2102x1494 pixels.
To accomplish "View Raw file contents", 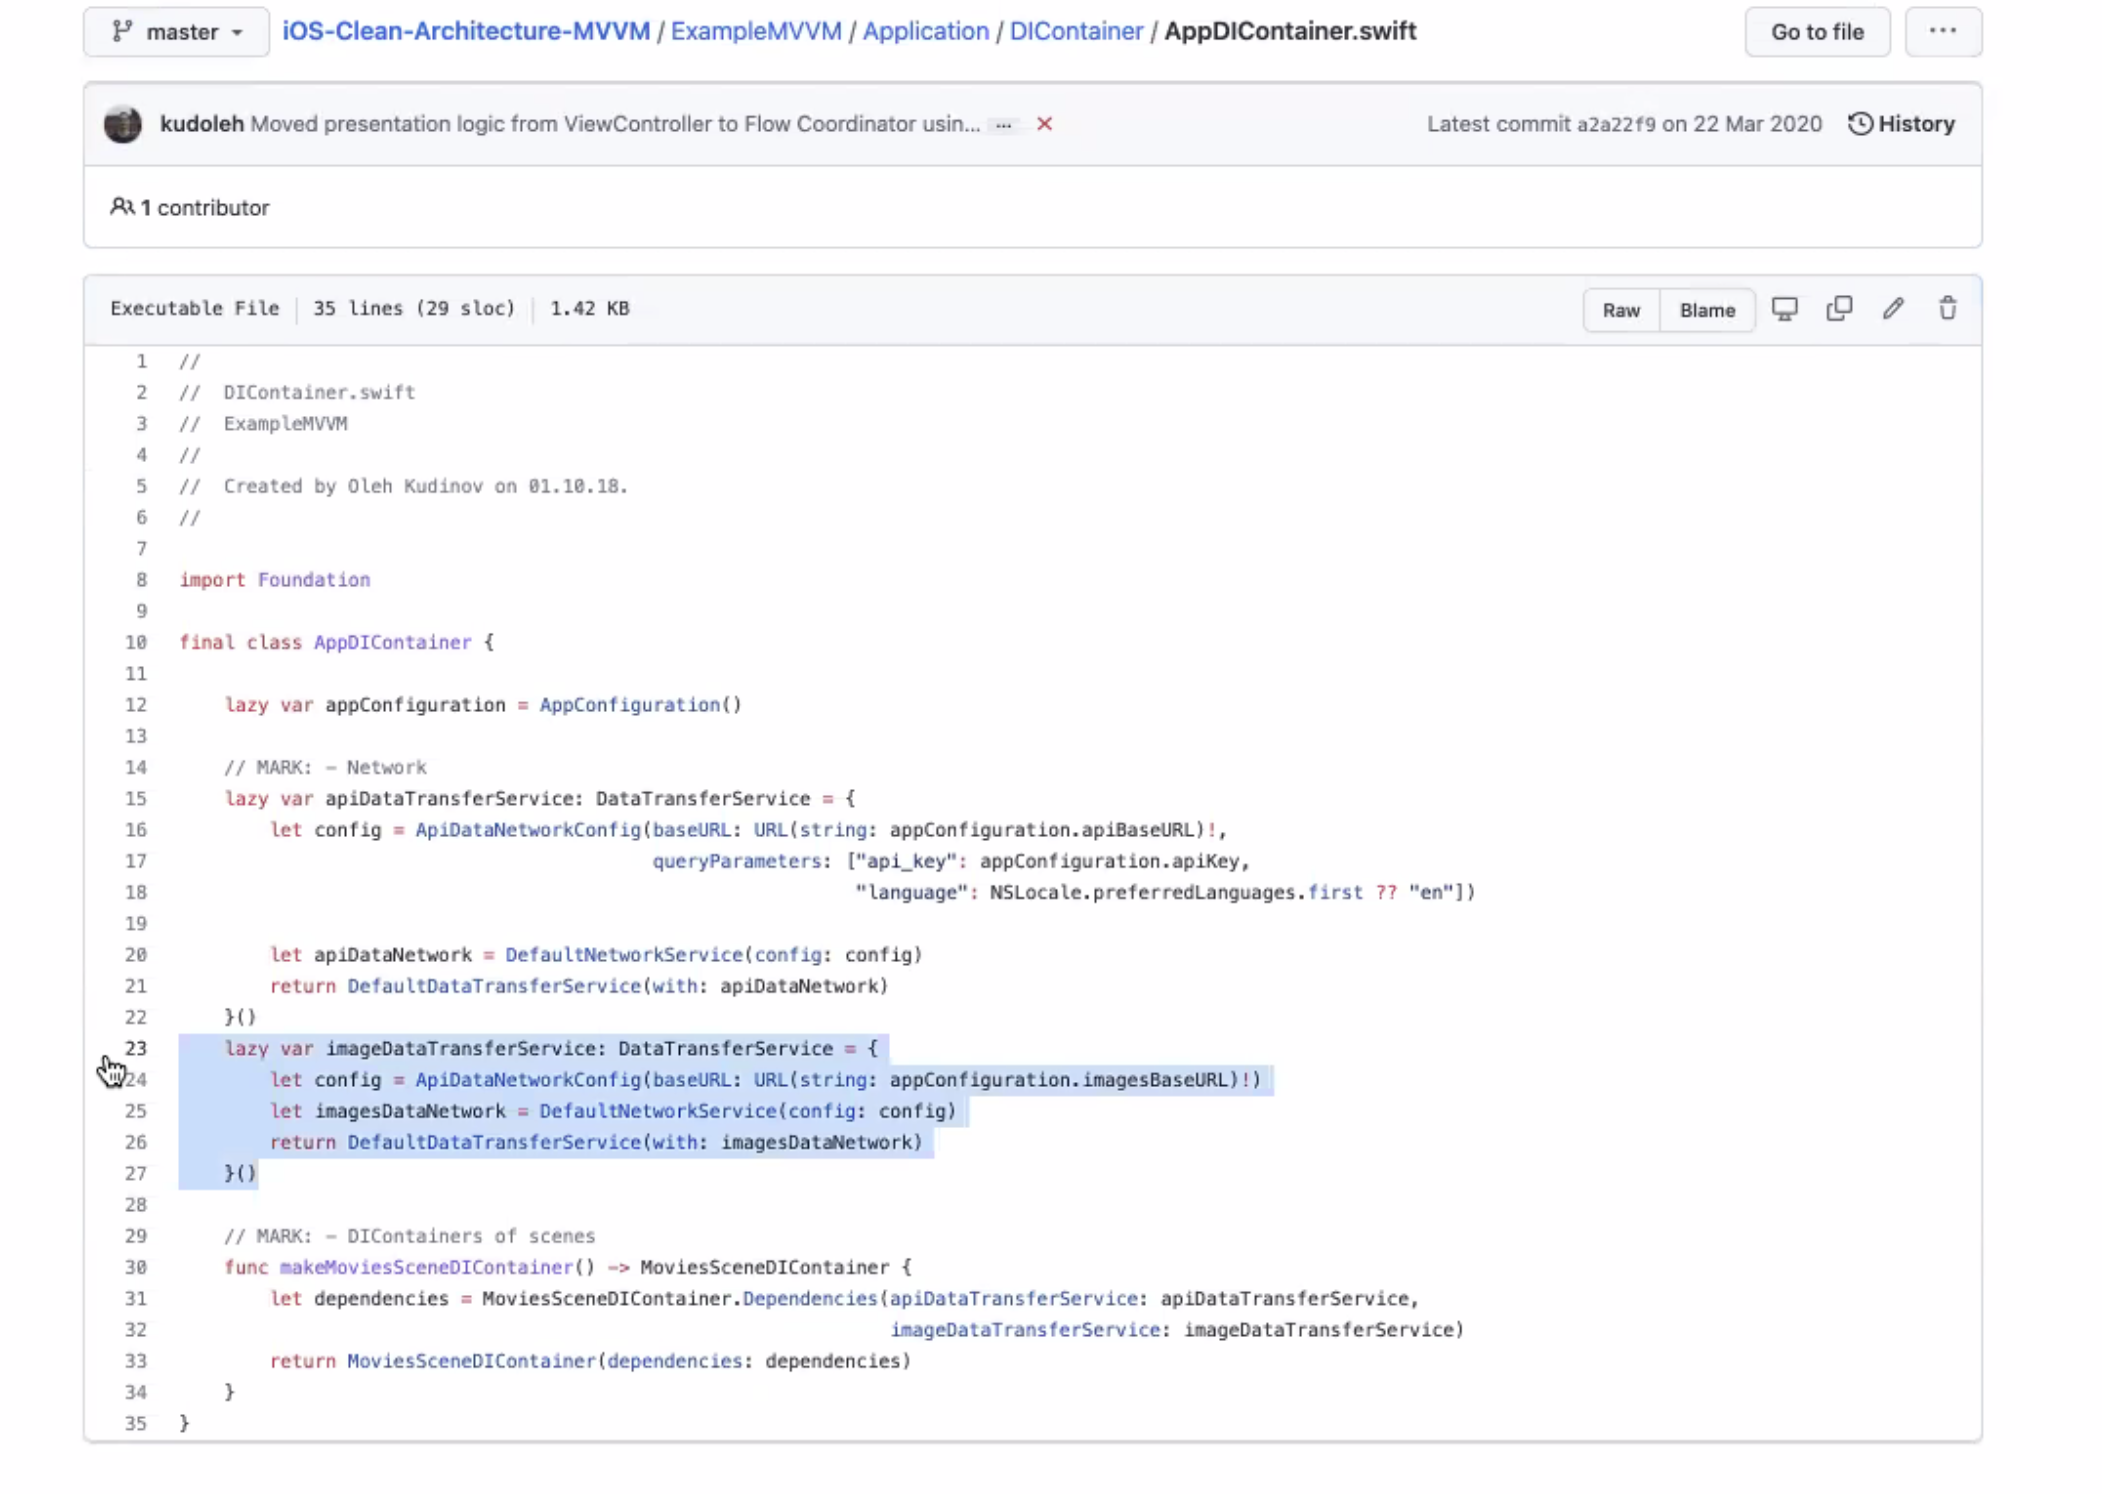I will click(1620, 310).
